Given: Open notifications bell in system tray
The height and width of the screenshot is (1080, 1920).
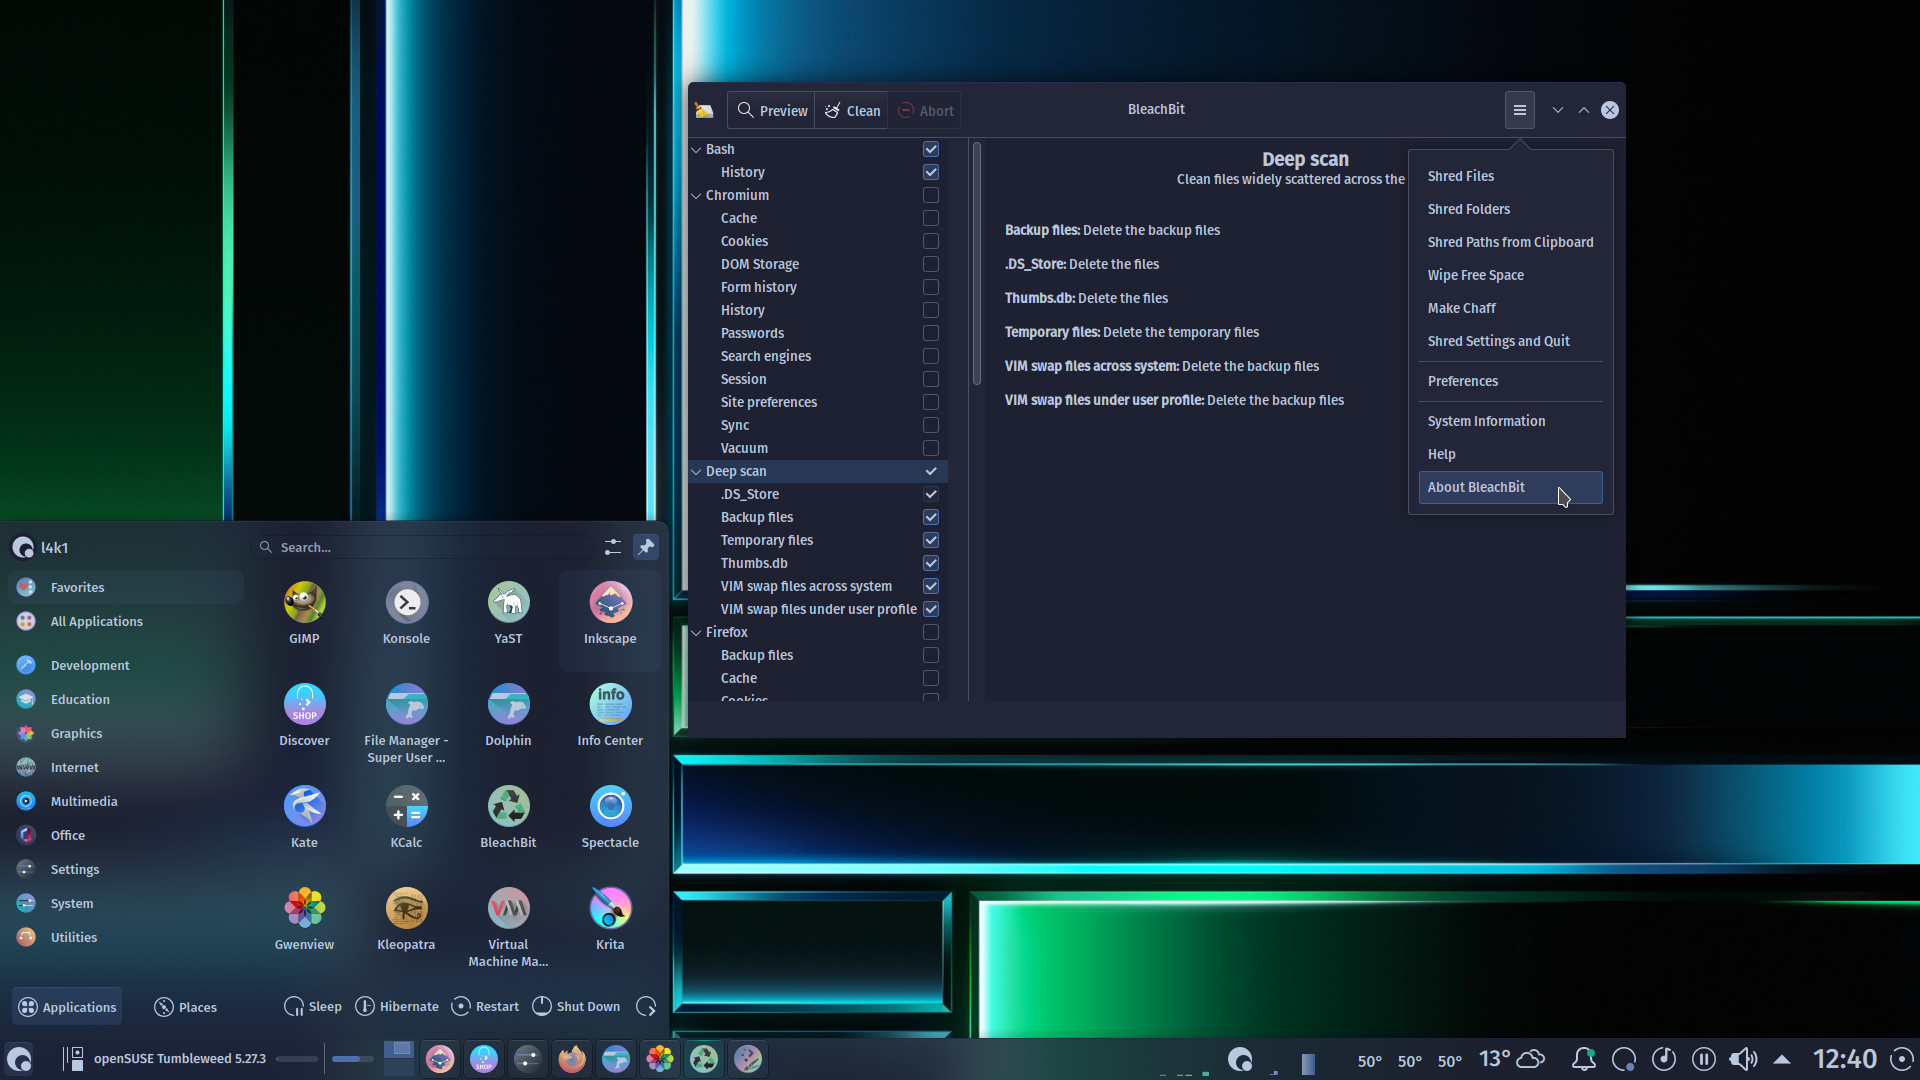Looking at the screenshot, I should [x=1583, y=1059].
